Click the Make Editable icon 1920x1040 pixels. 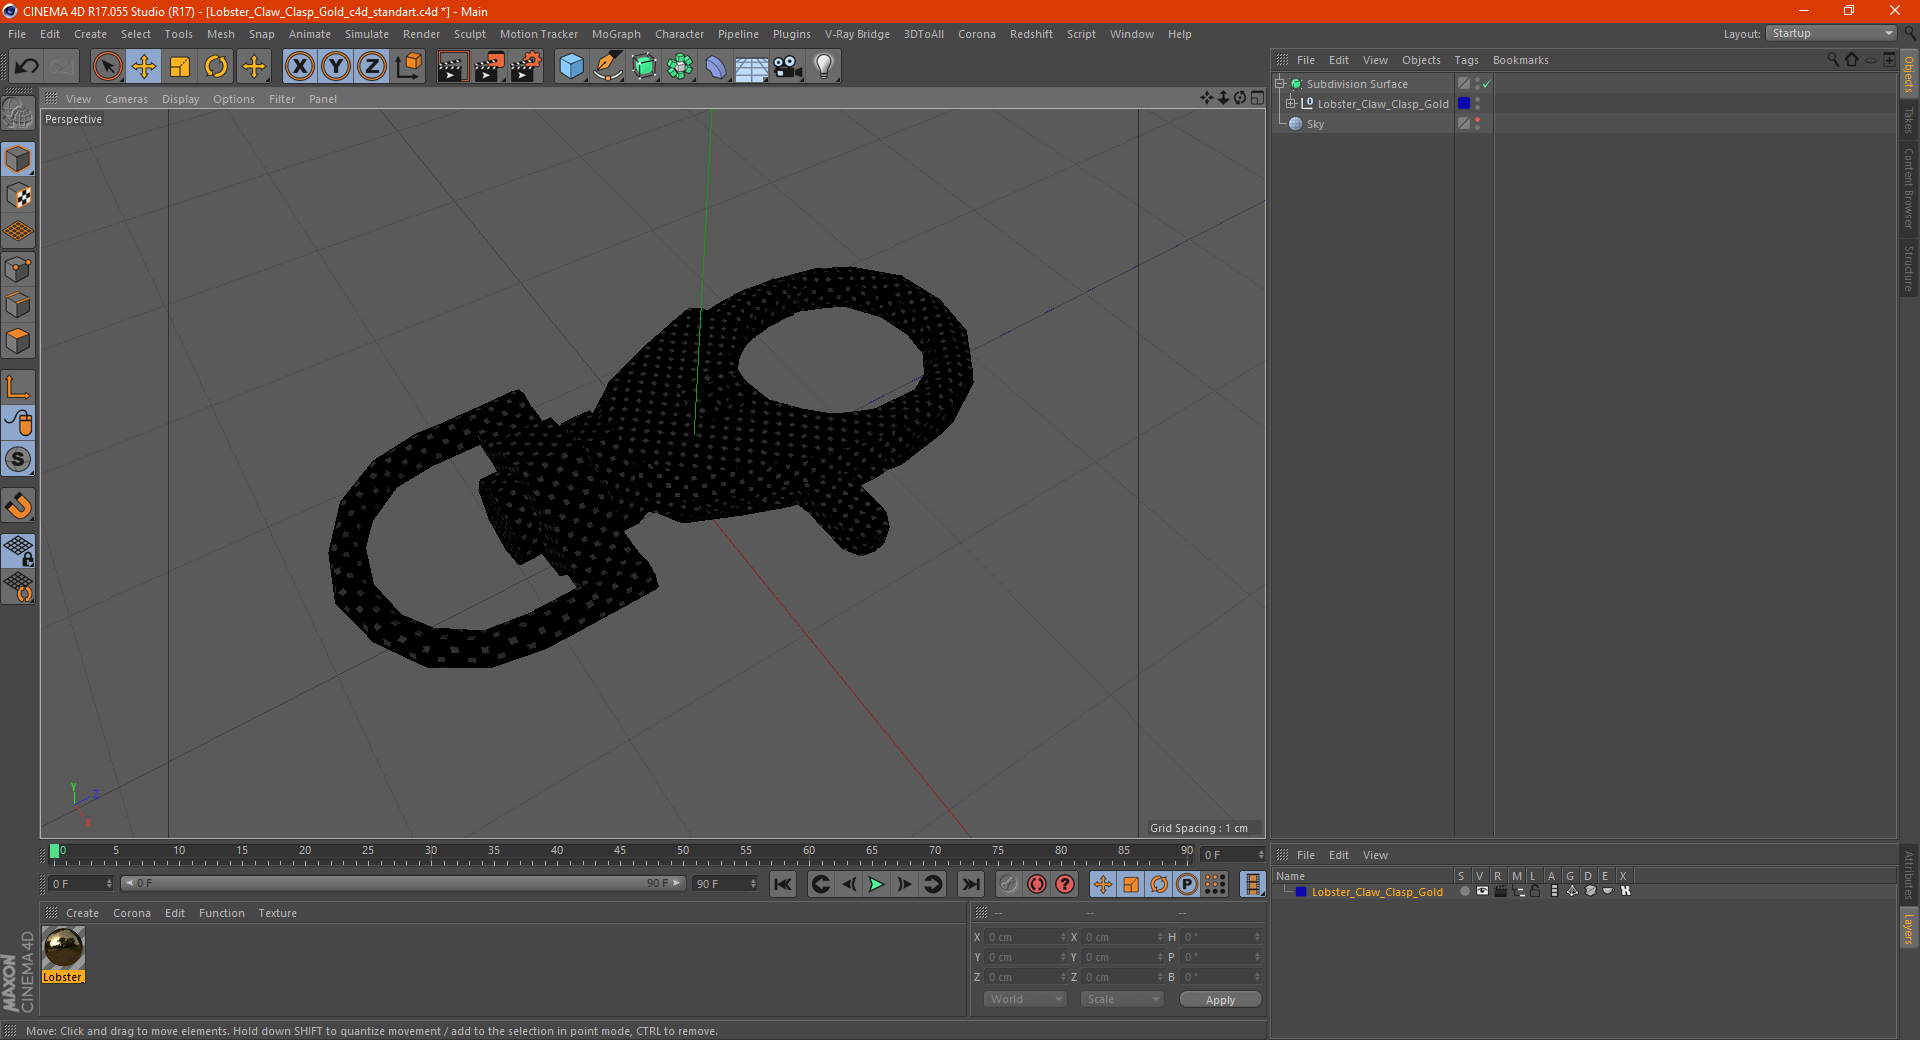[x=18, y=113]
